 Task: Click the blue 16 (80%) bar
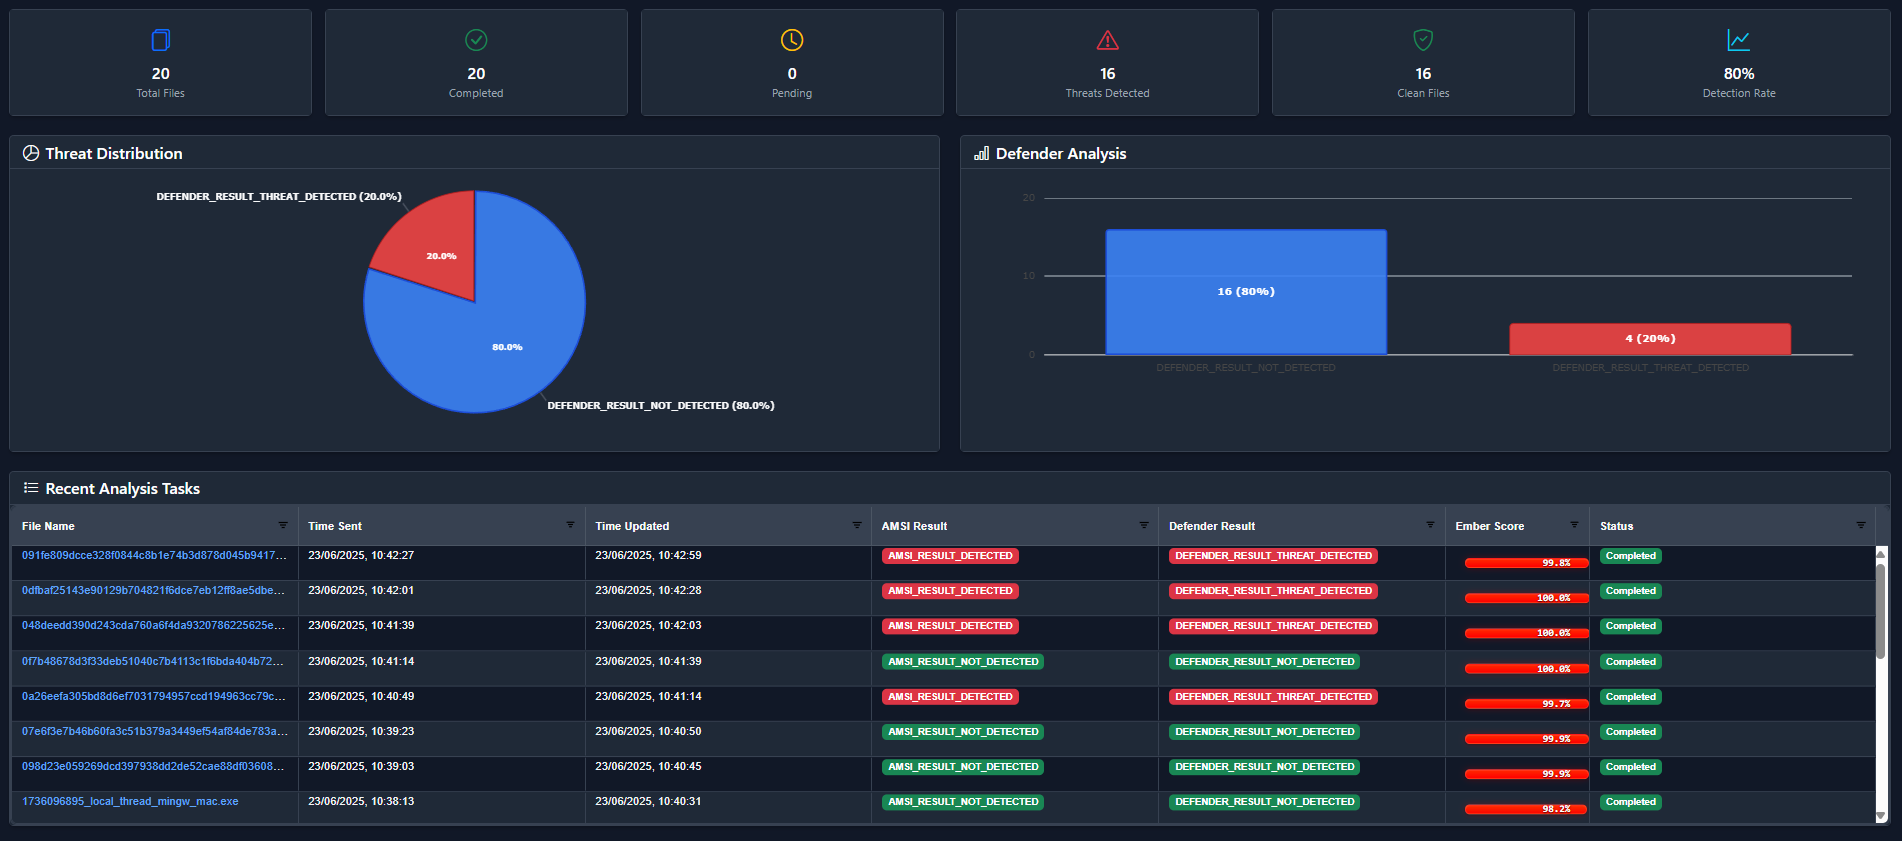[1246, 292]
